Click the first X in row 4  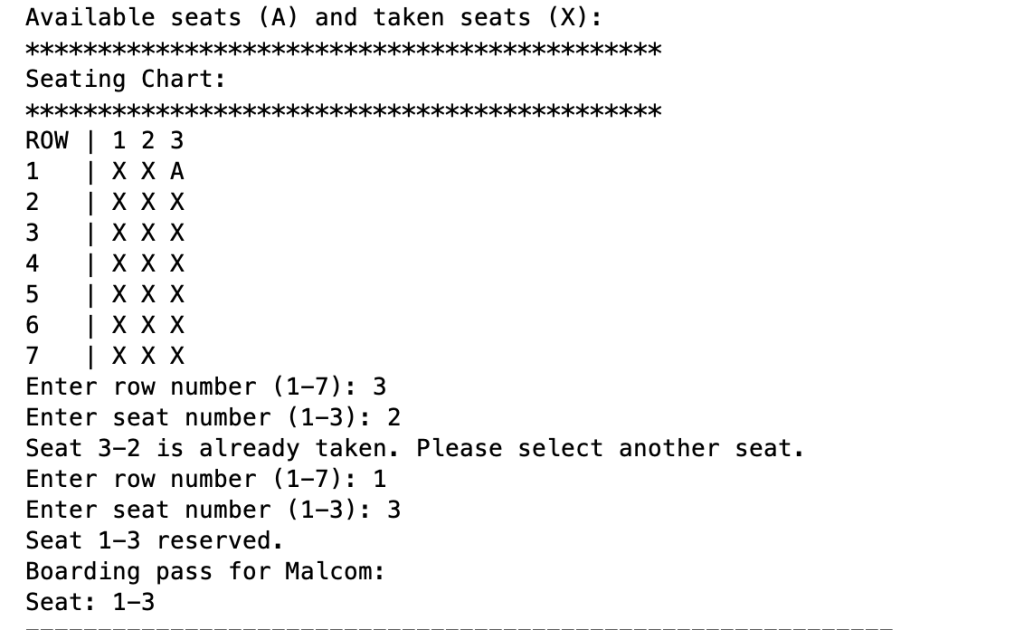point(119,264)
